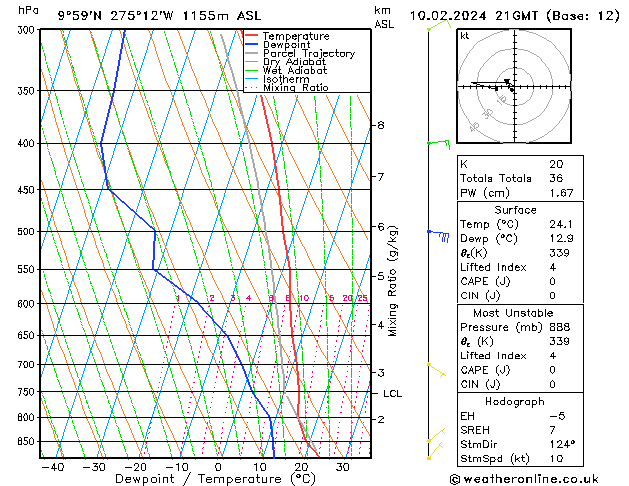
Task: Click the Most Unstable section header
Action: 515,312
